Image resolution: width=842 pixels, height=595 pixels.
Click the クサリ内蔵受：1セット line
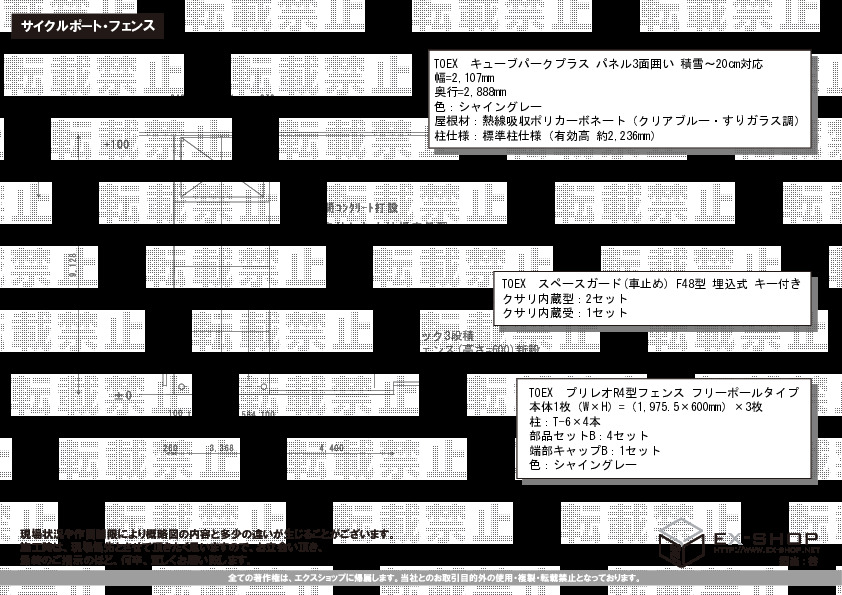click(564, 313)
